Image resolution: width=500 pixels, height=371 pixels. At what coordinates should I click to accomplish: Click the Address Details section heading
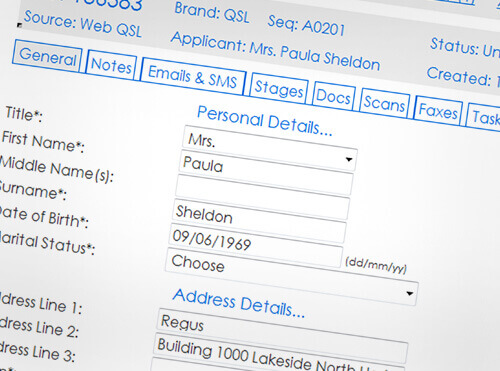click(239, 303)
